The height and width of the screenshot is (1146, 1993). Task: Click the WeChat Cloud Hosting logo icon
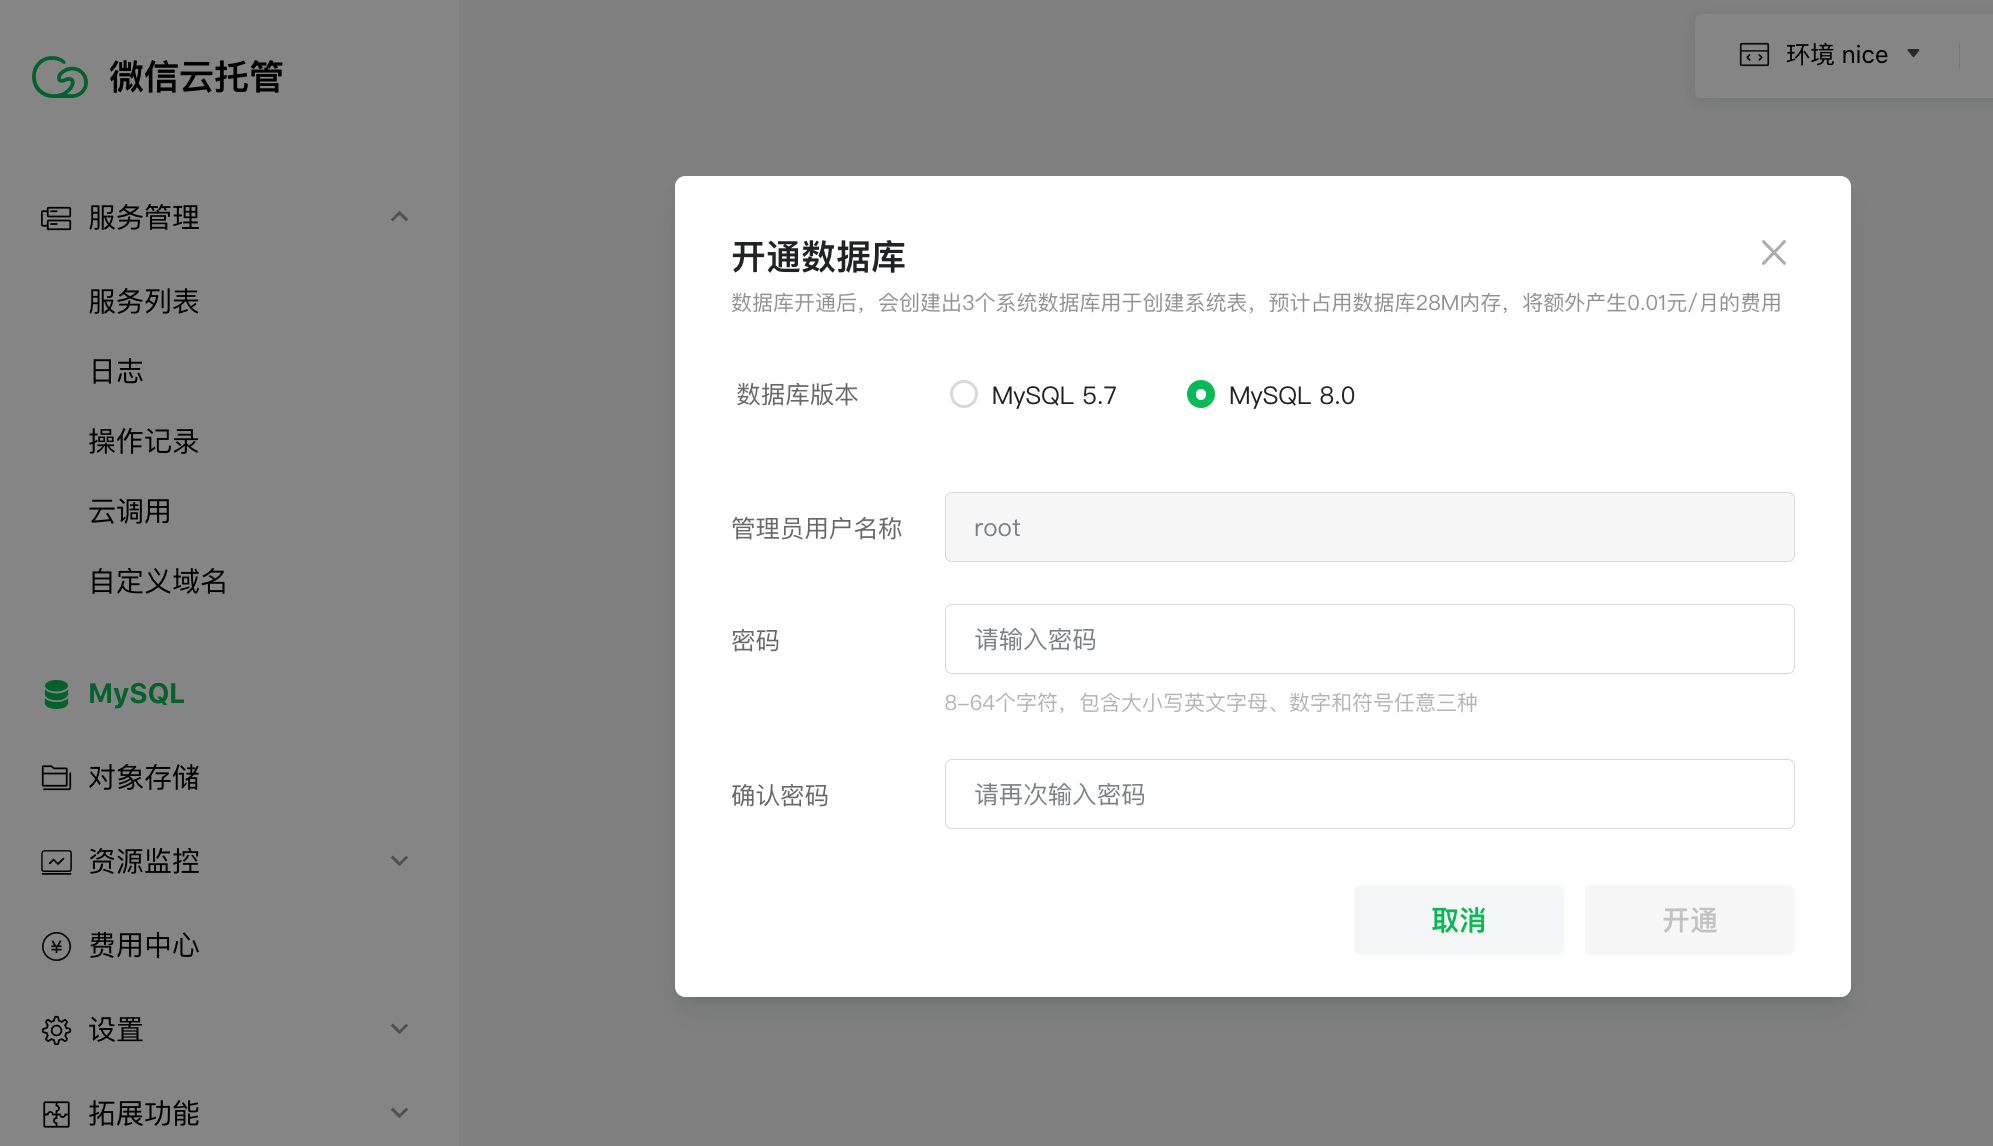pyautogui.click(x=60, y=77)
